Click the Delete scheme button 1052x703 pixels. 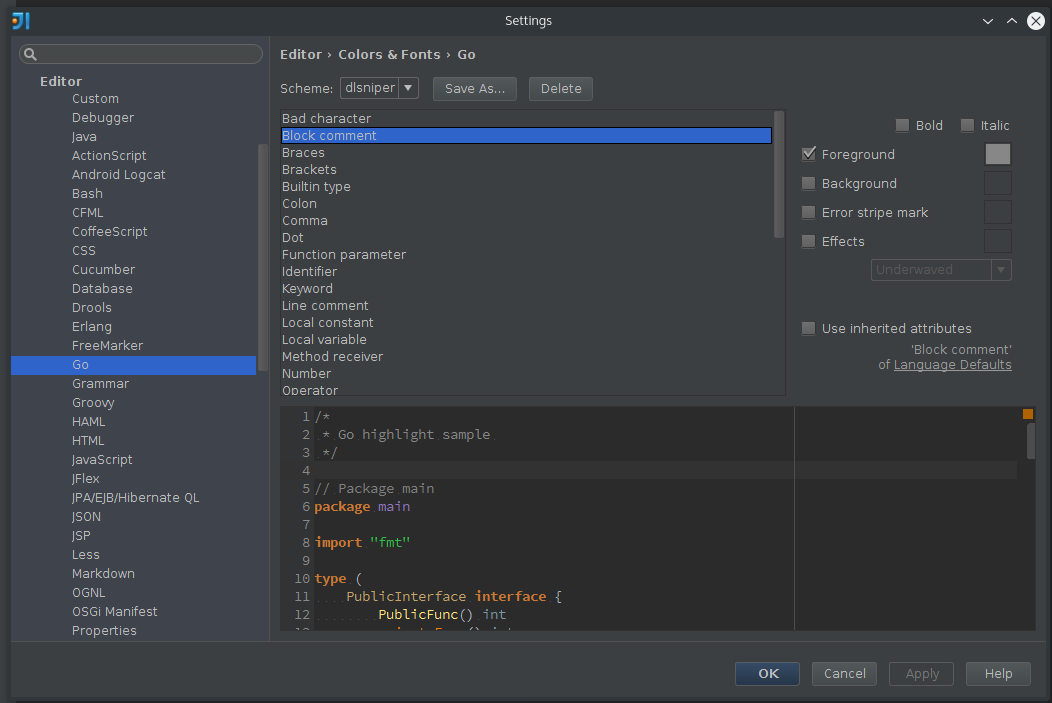[560, 88]
